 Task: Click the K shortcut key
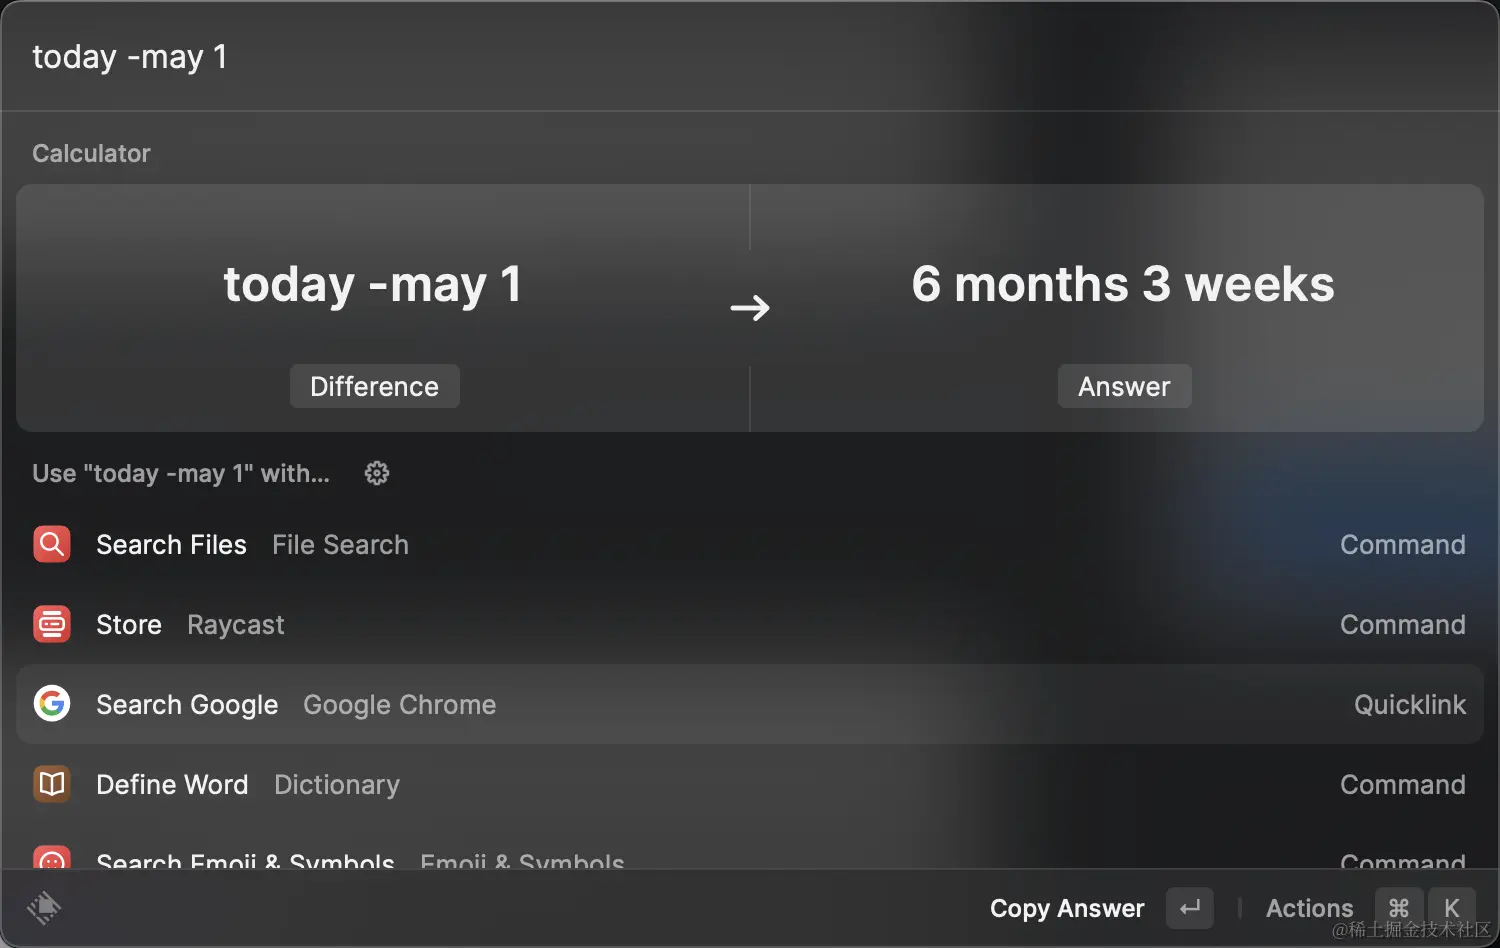click(1452, 908)
